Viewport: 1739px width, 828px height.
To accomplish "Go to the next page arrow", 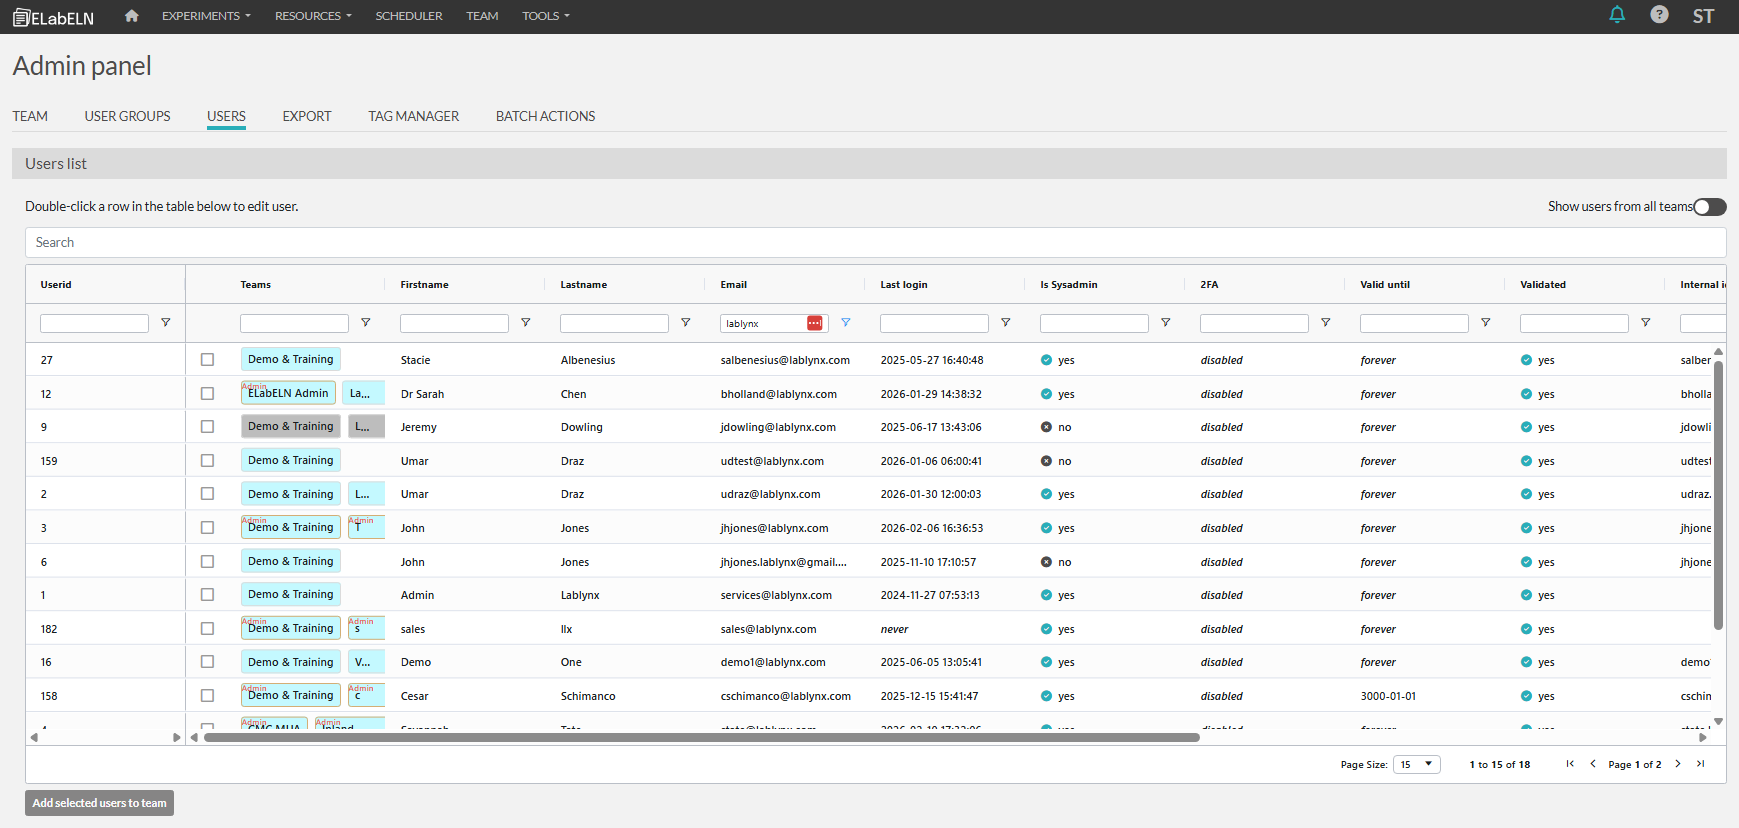I will [x=1678, y=764].
